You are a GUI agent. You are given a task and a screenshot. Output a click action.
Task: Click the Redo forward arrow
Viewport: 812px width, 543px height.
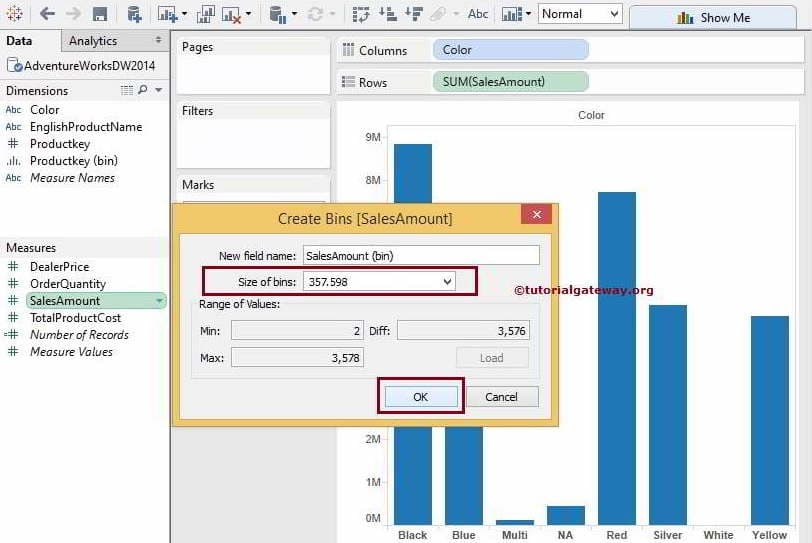tap(73, 14)
